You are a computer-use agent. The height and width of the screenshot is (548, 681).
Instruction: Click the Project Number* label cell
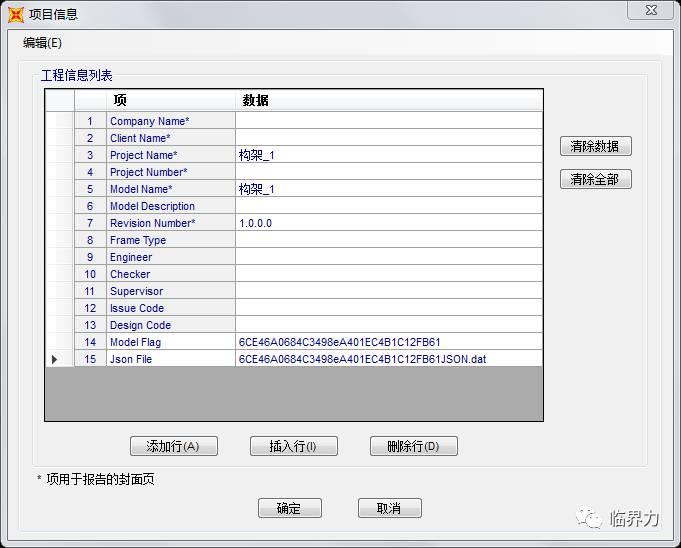(171, 172)
